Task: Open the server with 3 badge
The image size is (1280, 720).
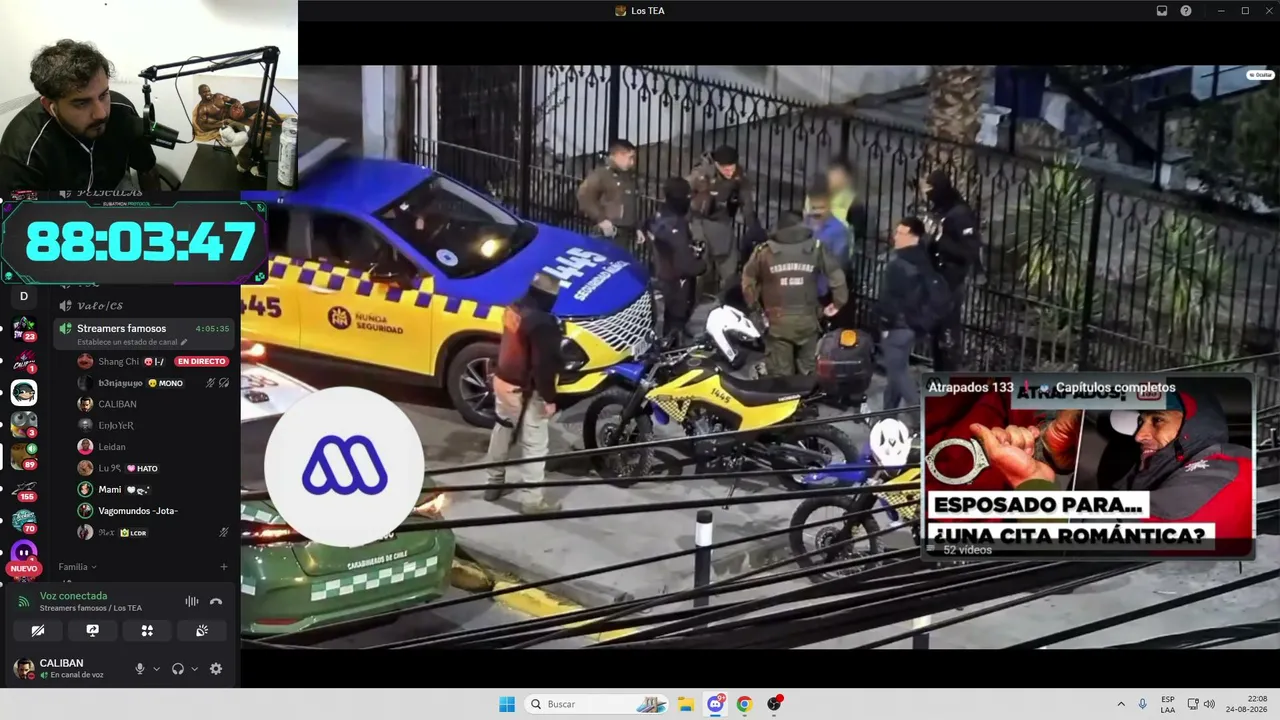Action: tap(24, 424)
